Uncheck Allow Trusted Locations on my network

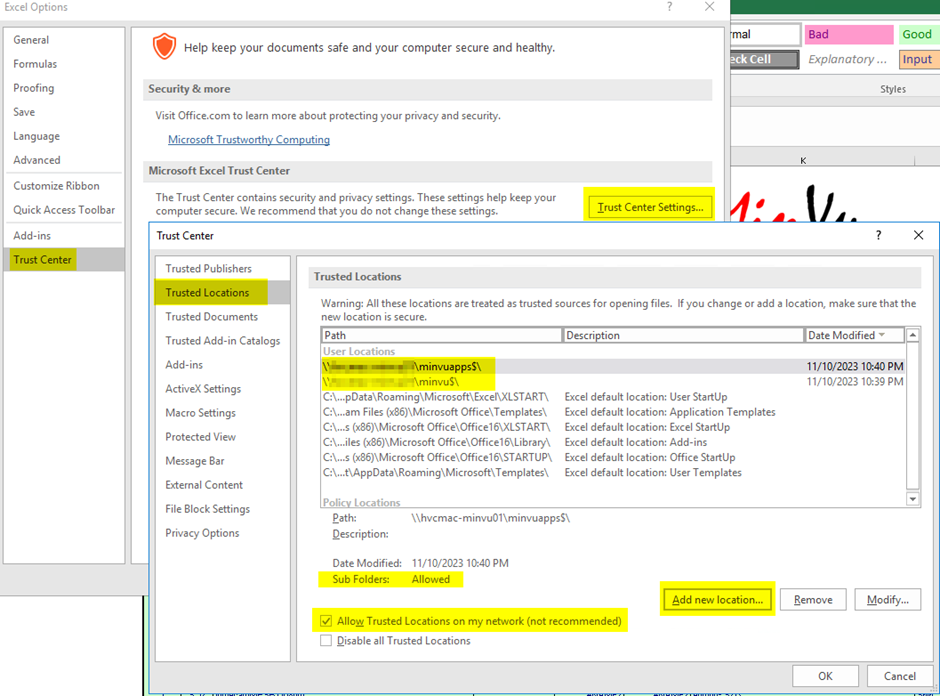[x=326, y=621]
